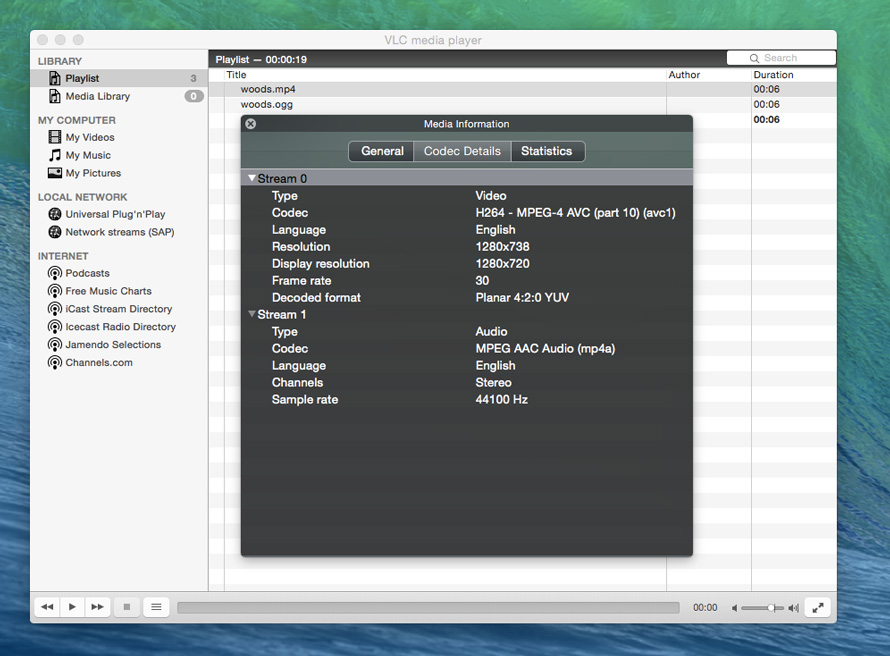Viewport: 890px width, 656px height.
Task: Switch to the Statistics tab
Action: (x=548, y=152)
